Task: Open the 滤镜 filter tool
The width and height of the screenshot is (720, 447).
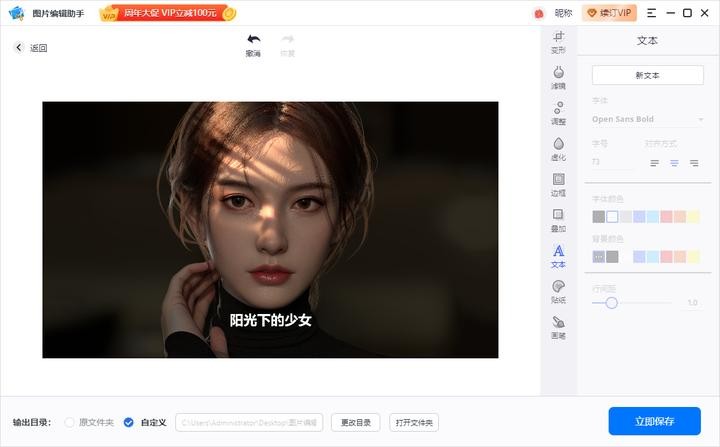Action: 558,77
